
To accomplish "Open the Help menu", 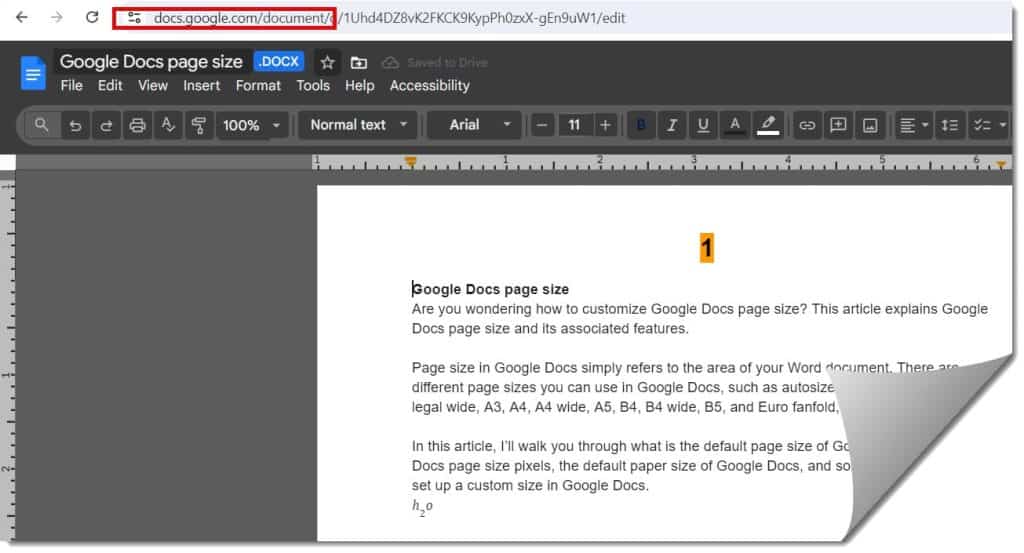I will point(359,86).
